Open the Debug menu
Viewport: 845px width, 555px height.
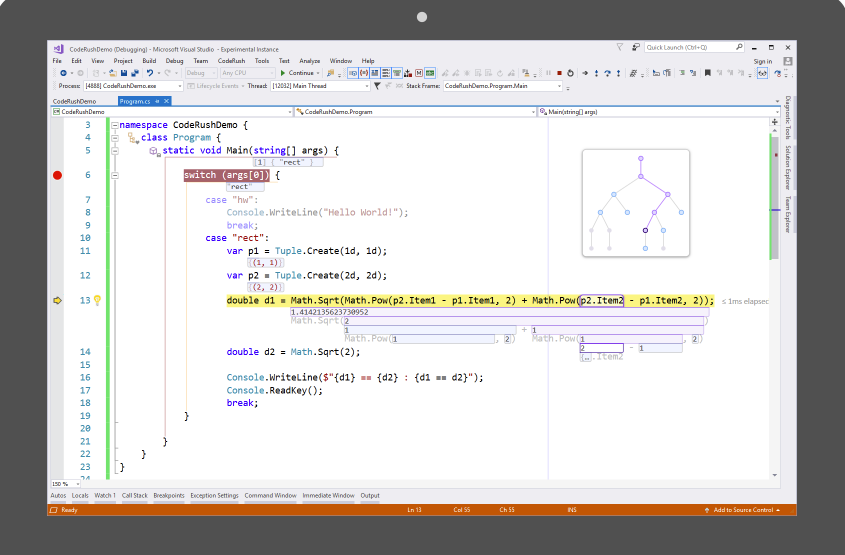tap(174, 61)
